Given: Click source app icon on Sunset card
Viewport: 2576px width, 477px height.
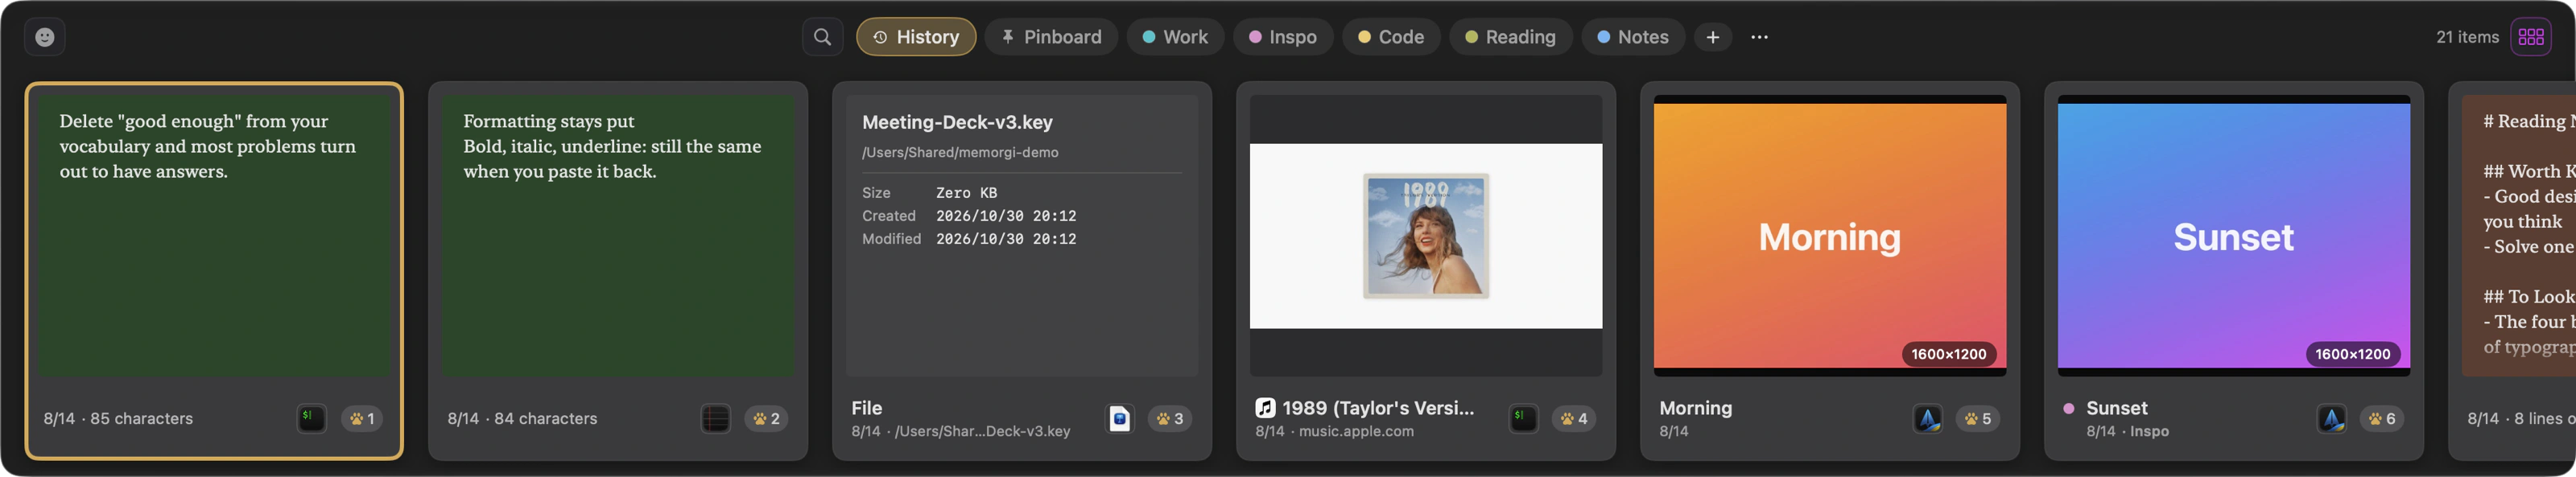Looking at the screenshot, I should [2331, 418].
